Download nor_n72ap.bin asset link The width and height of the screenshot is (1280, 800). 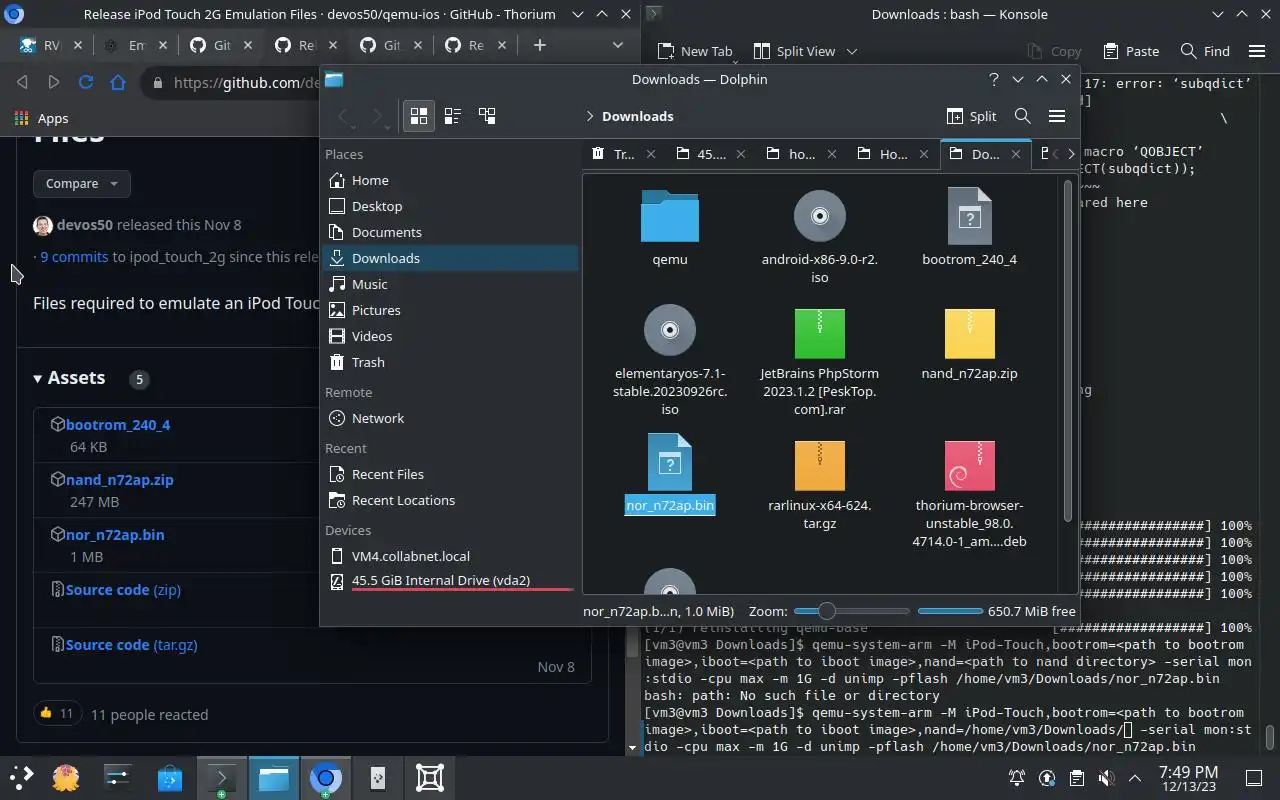coord(115,534)
